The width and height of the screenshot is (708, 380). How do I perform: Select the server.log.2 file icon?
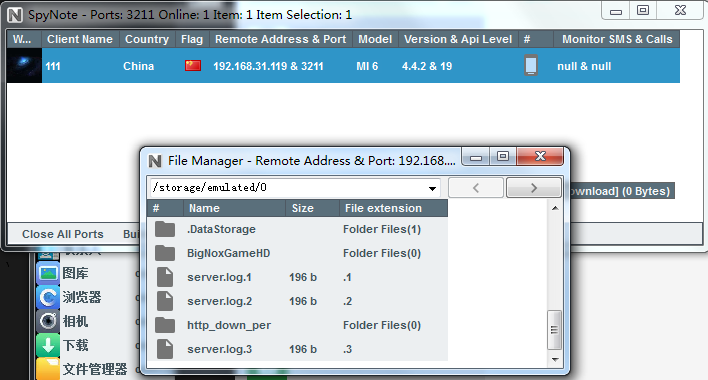click(x=165, y=301)
